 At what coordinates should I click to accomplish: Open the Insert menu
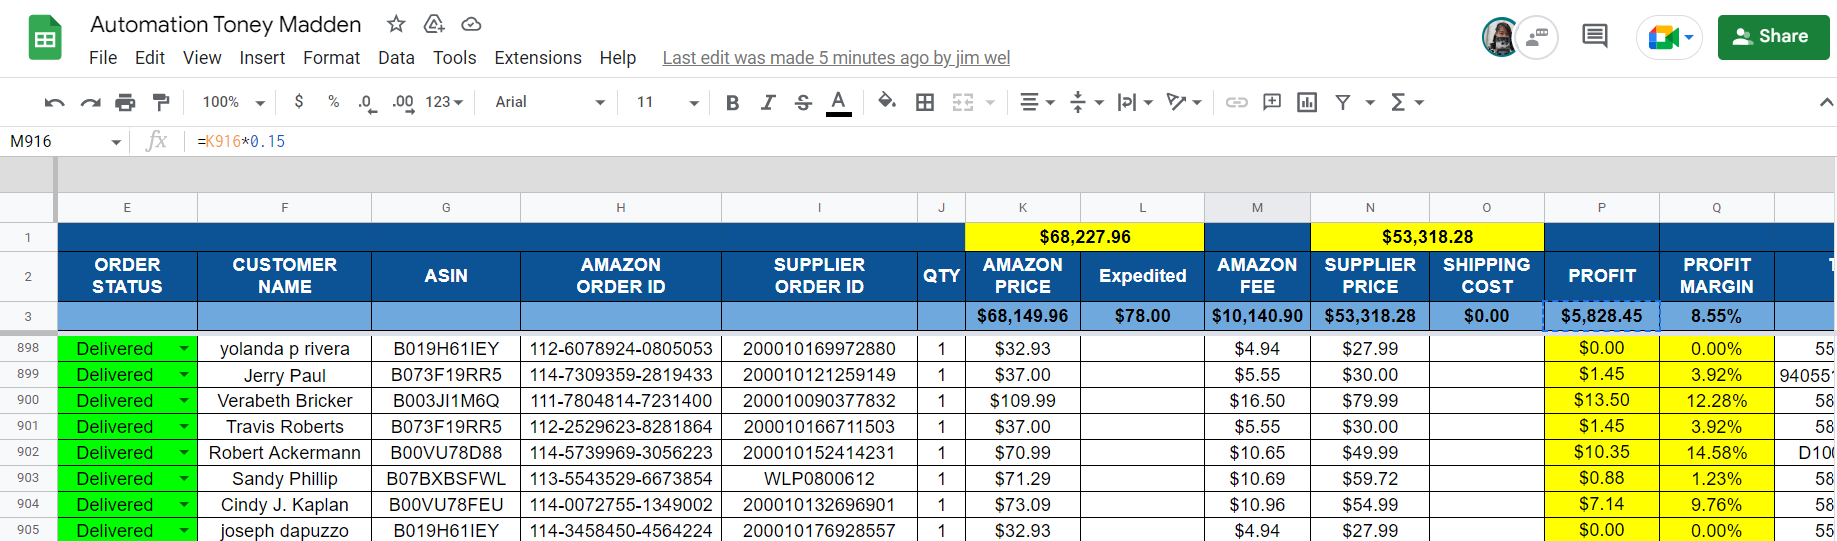(x=262, y=58)
